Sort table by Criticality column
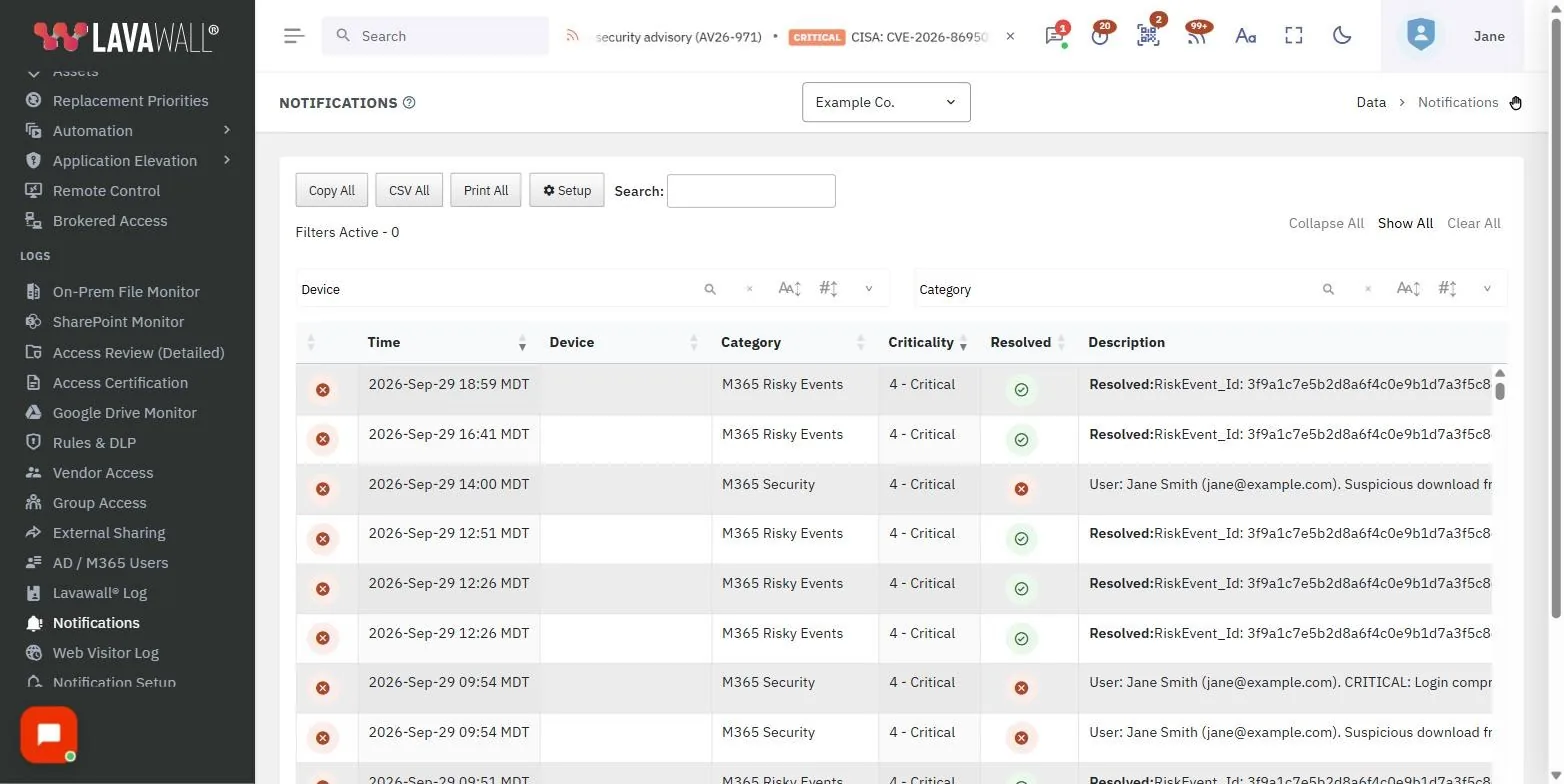The width and height of the screenshot is (1564, 784). 927,342
